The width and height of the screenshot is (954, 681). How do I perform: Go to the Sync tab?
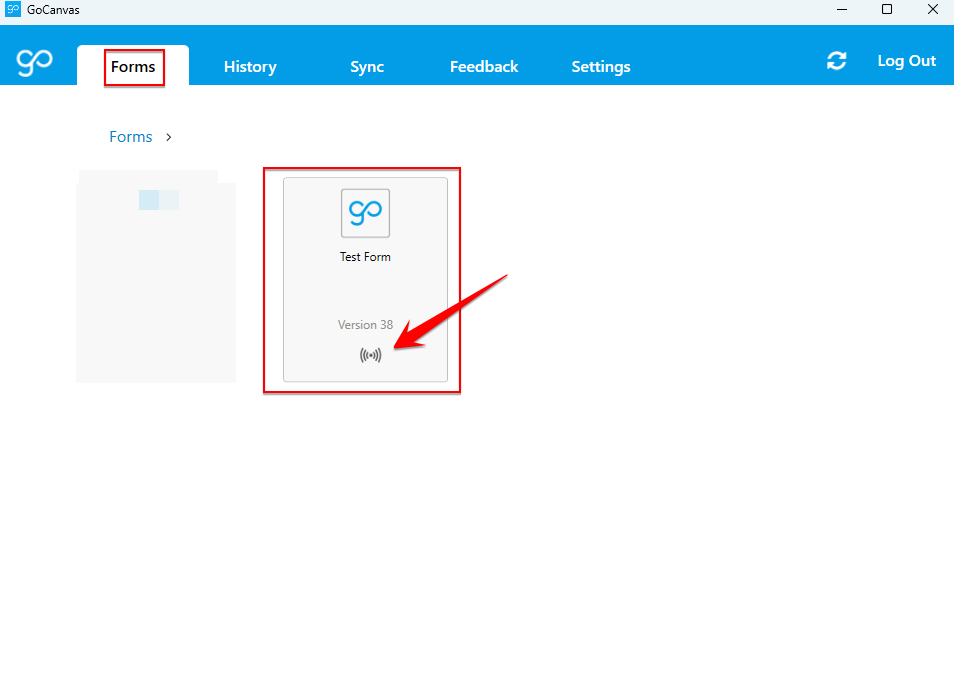[367, 67]
